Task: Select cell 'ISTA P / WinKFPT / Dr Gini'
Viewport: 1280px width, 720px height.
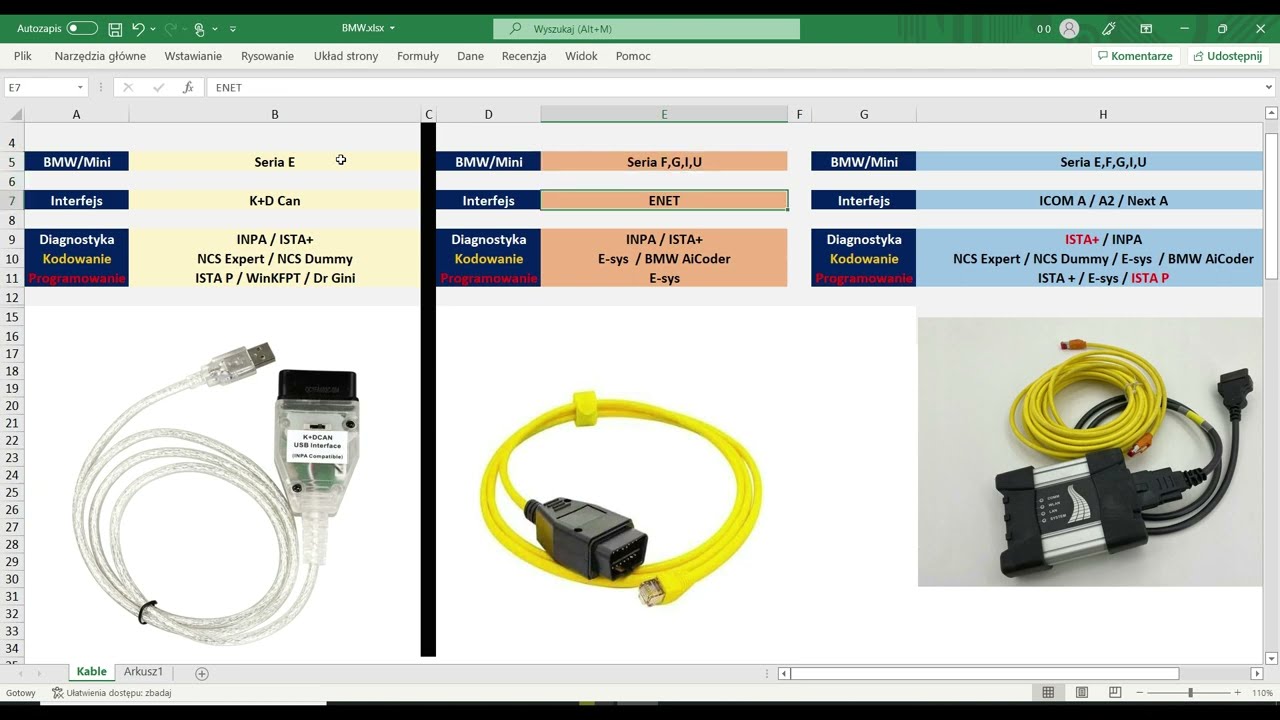Action: [x=275, y=278]
